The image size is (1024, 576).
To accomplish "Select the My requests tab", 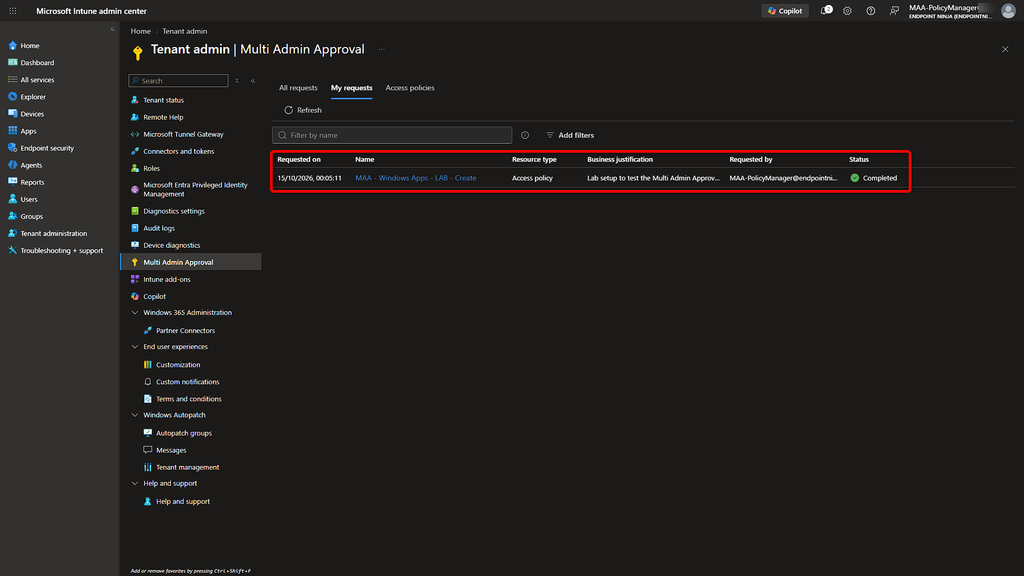I will tap(351, 88).
